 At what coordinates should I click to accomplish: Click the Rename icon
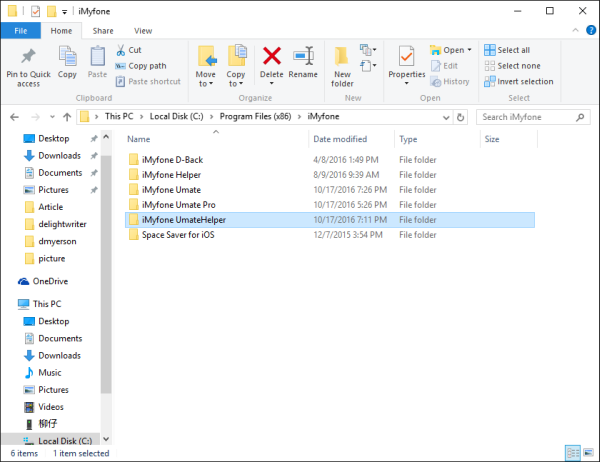303,56
